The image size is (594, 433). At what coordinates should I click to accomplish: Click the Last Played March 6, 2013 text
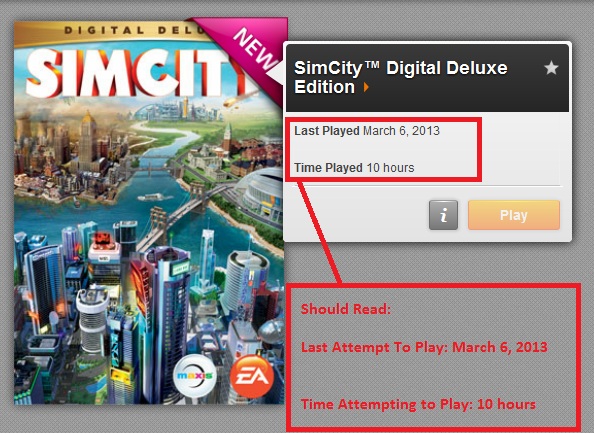(x=367, y=131)
